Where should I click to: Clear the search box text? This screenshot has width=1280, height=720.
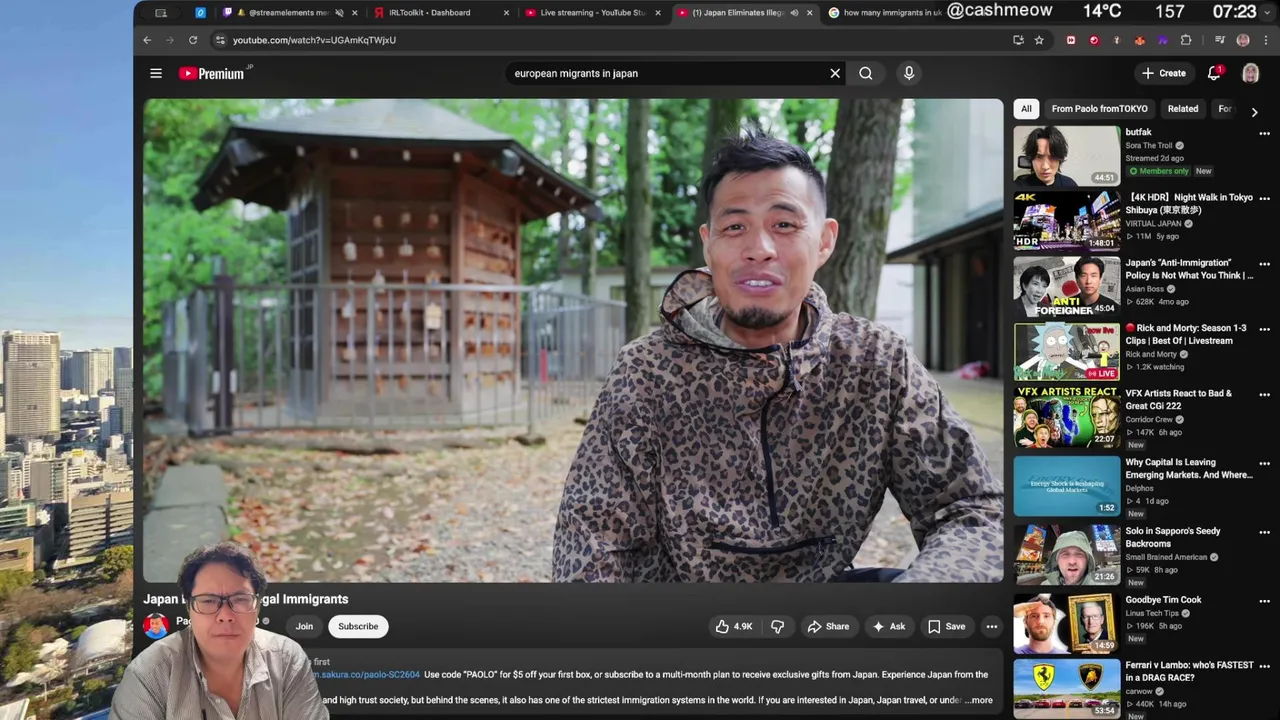[x=835, y=73]
